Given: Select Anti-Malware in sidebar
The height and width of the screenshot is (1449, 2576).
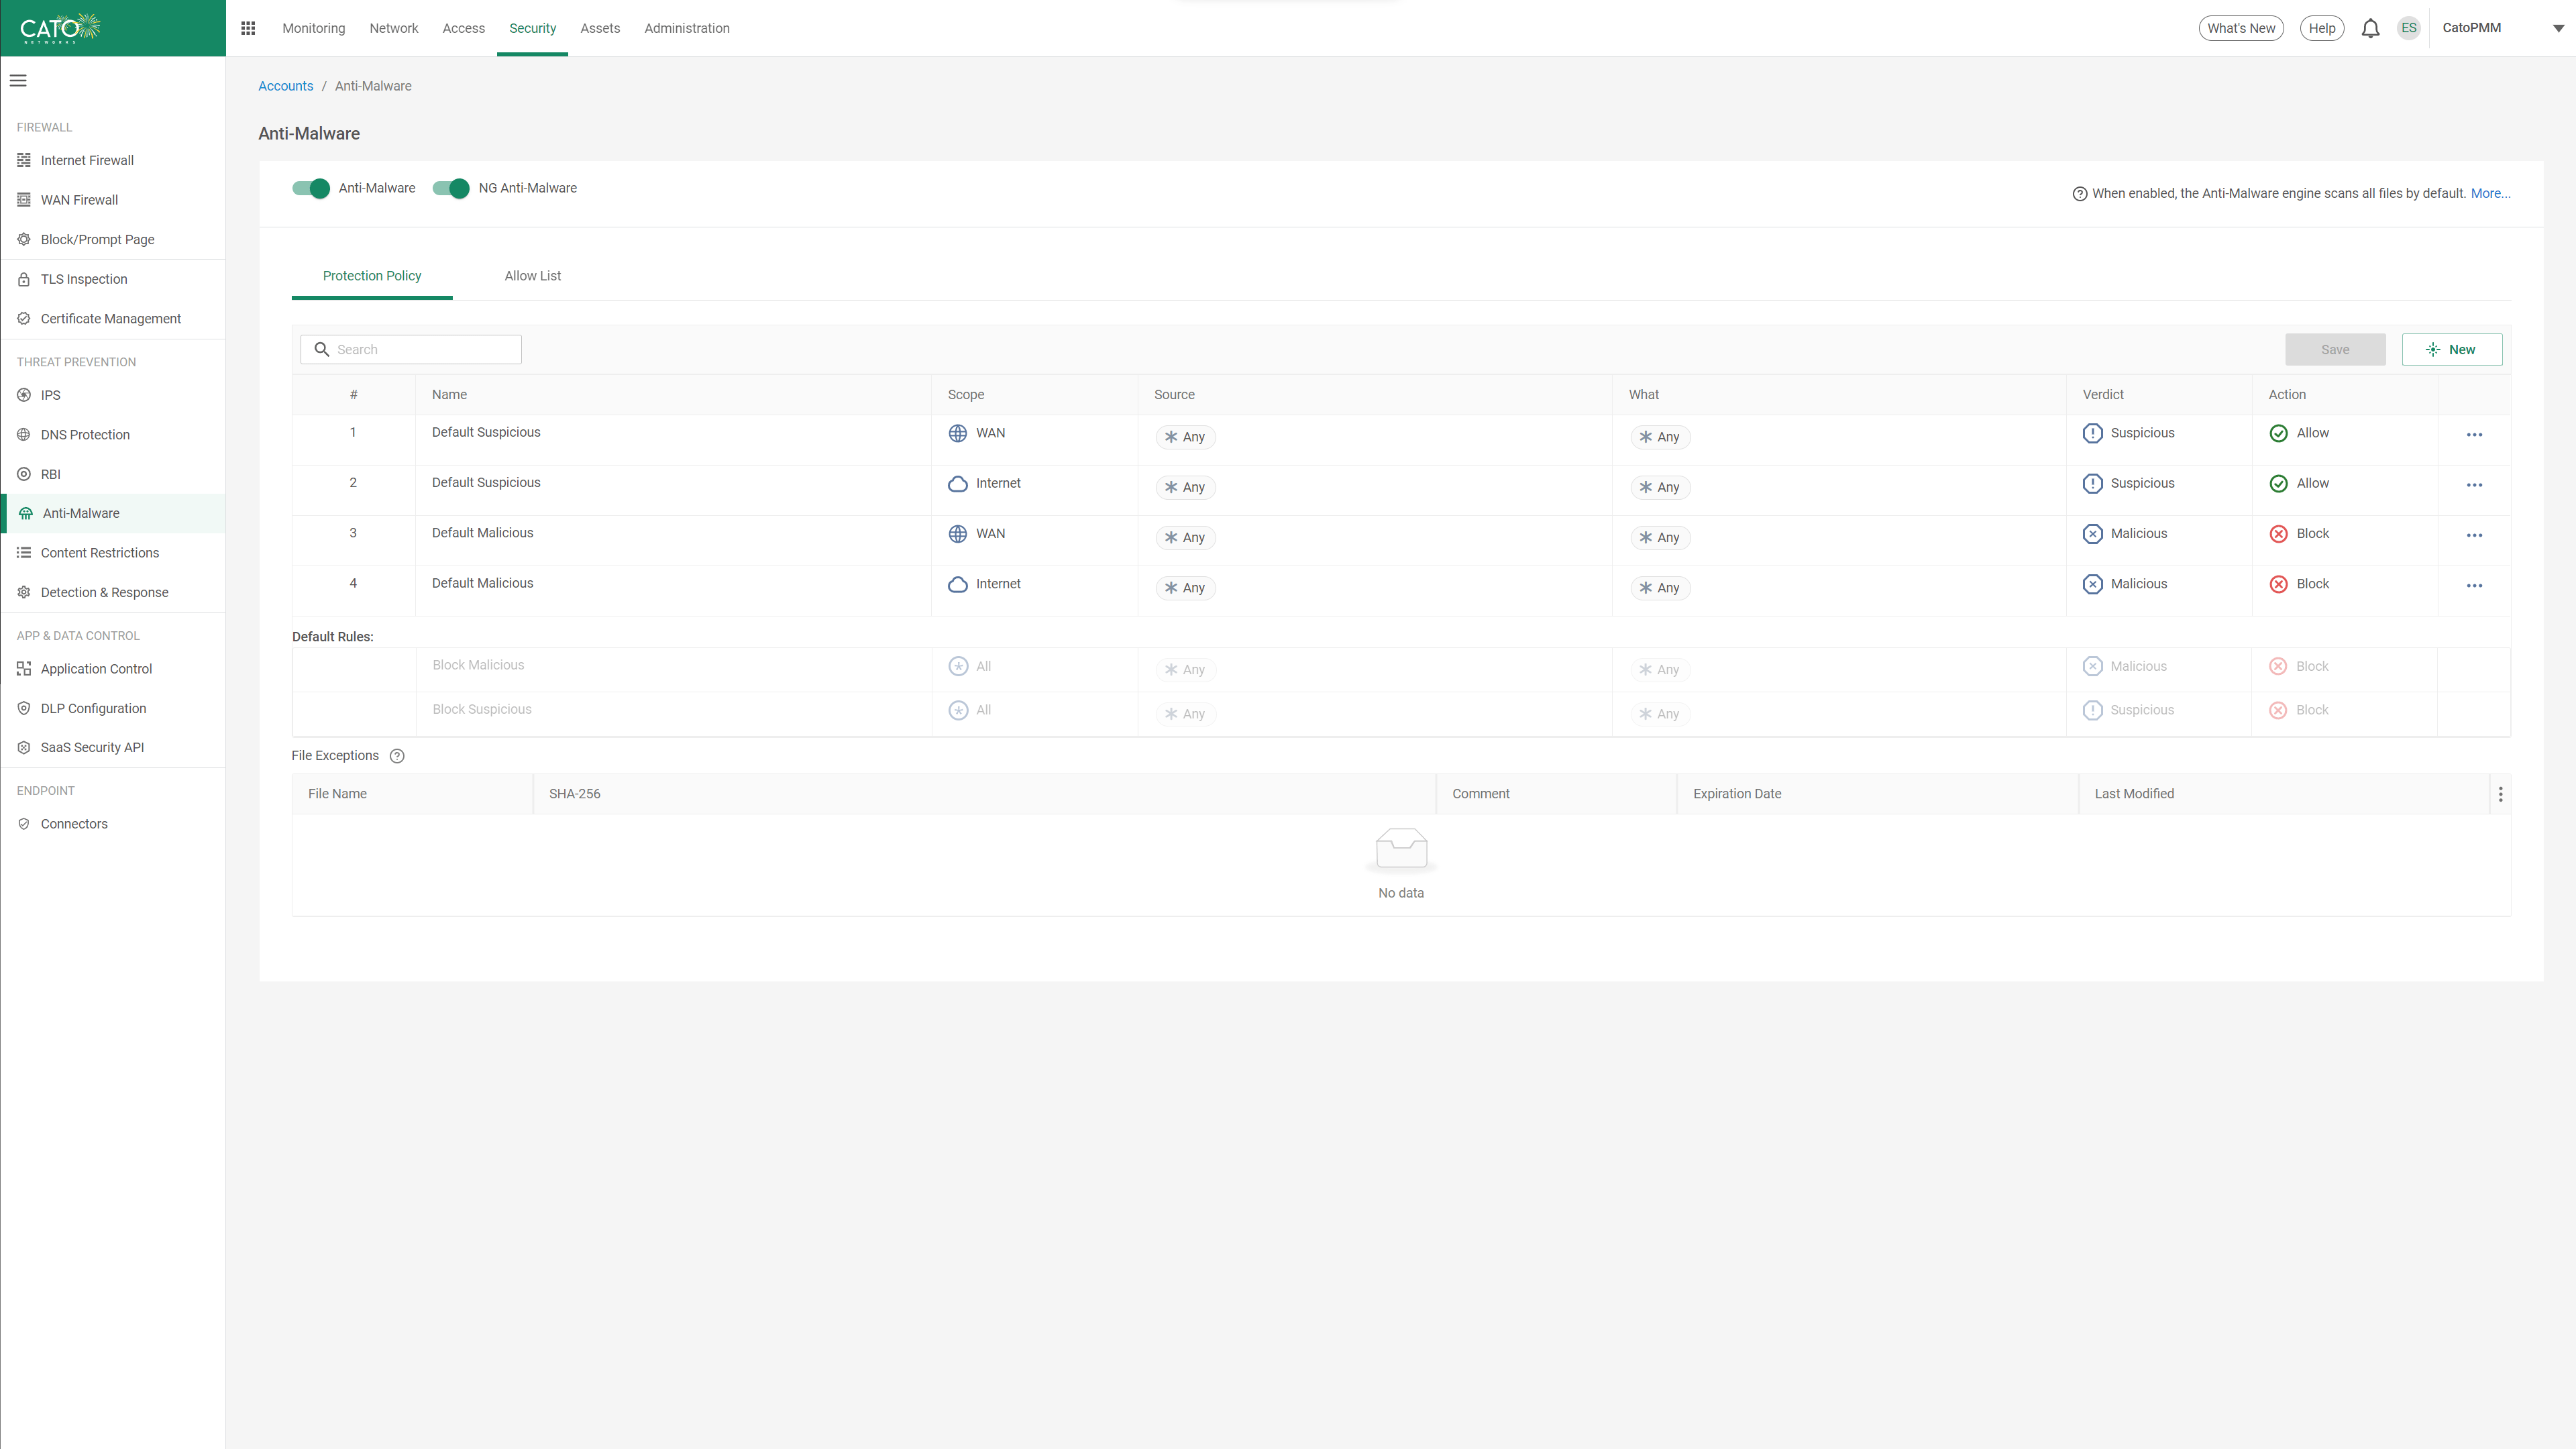Looking at the screenshot, I should [x=113, y=513].
